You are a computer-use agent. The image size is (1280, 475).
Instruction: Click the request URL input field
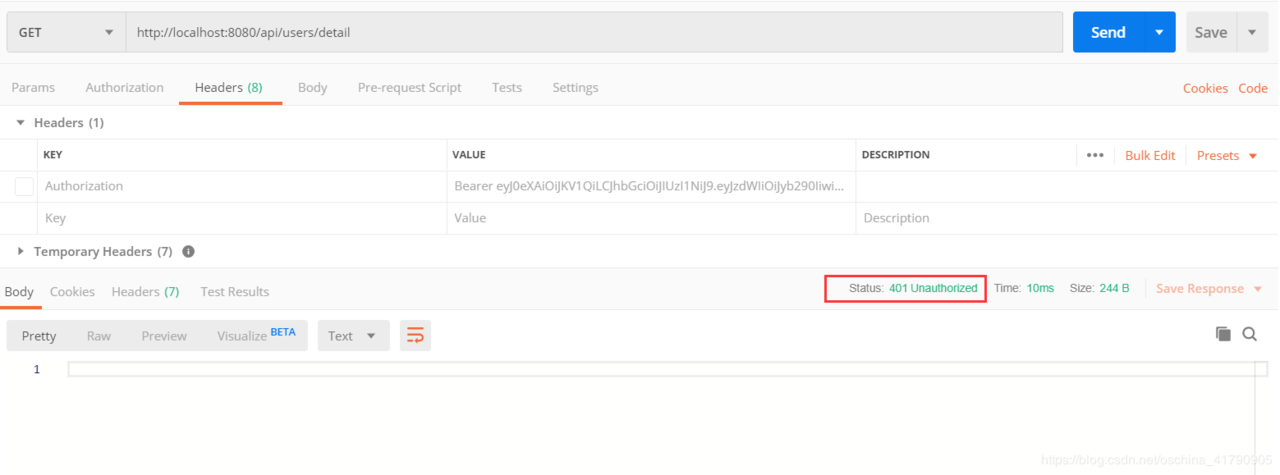594,32
